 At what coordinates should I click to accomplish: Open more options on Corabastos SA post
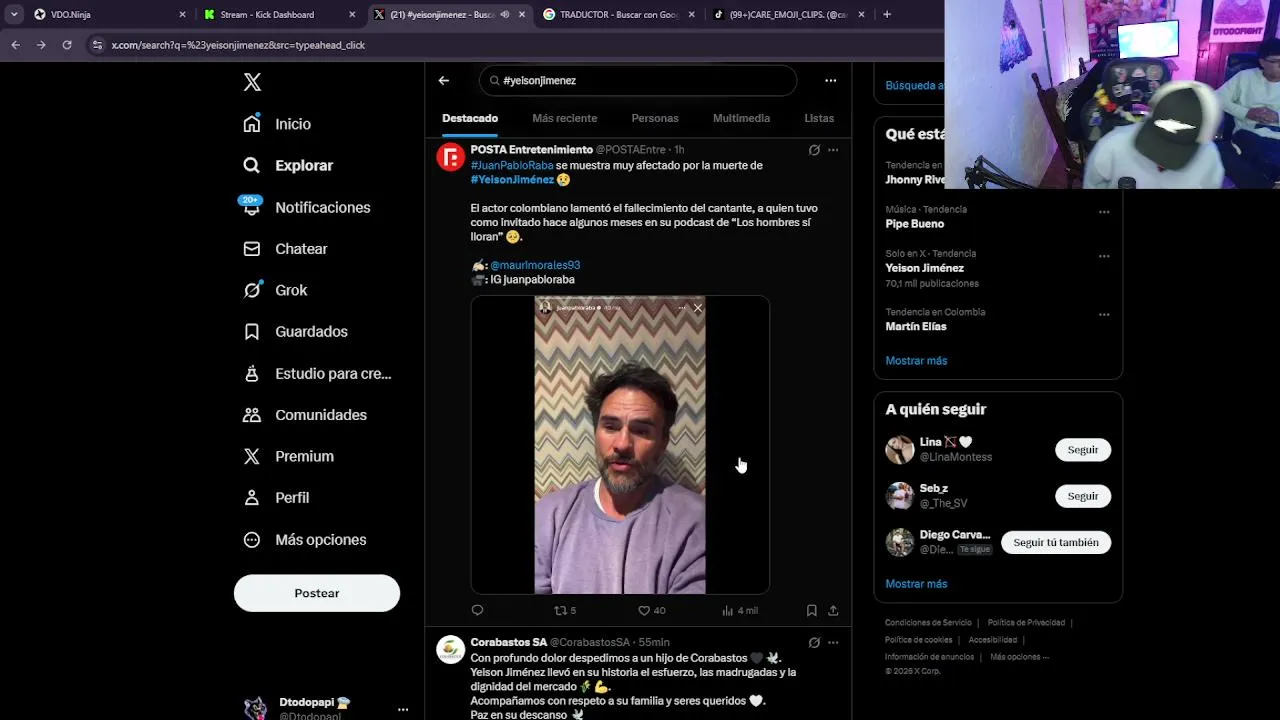tap(833, 642)
